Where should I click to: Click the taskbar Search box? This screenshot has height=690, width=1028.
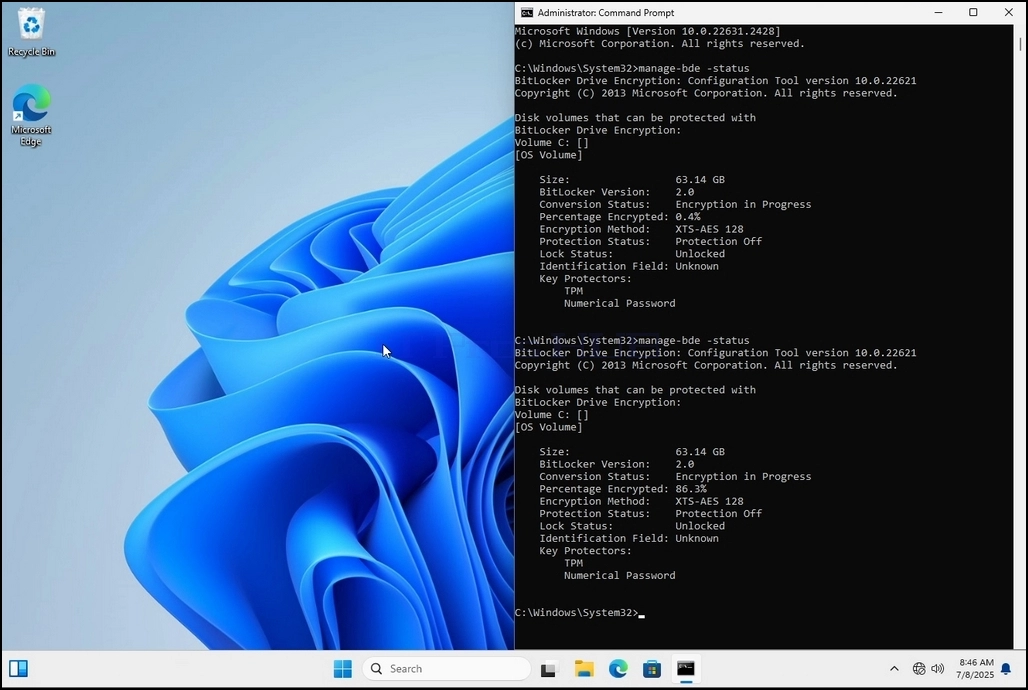[x=446, y=668]
